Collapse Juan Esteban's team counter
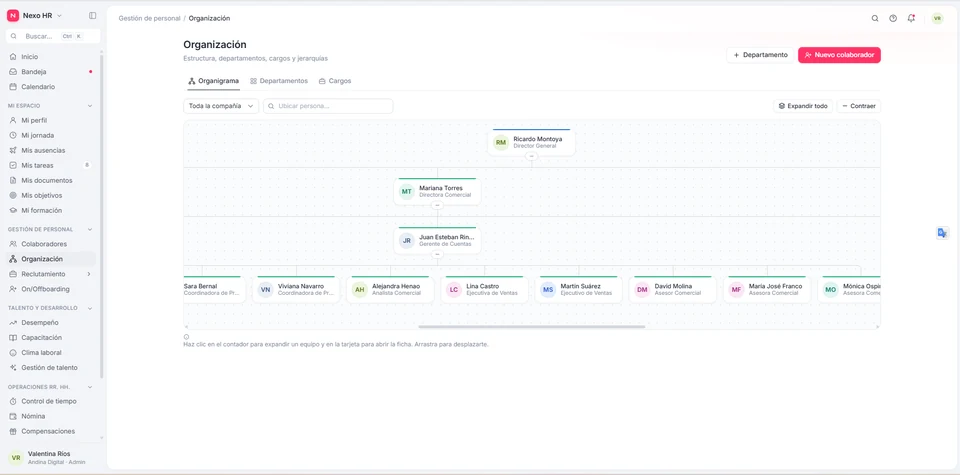Viewport: 960px width, 475px height. coord(437,254)
